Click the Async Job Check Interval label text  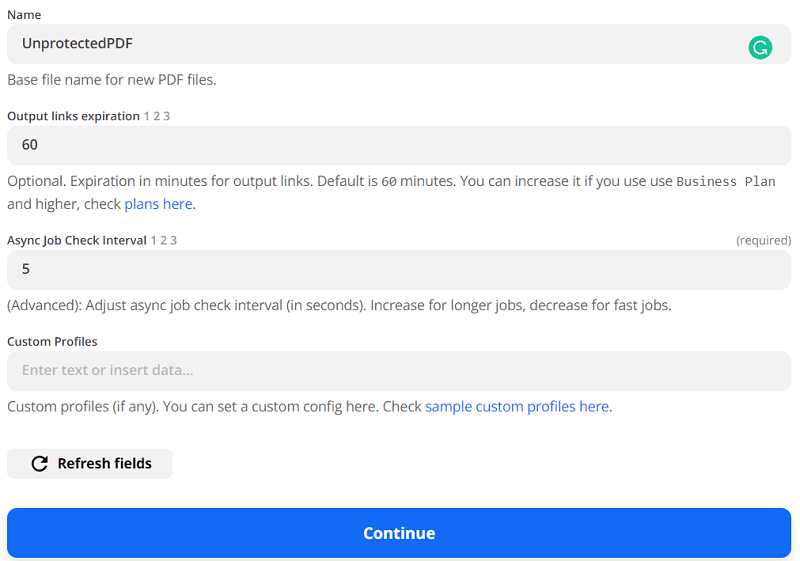point(77,240)
